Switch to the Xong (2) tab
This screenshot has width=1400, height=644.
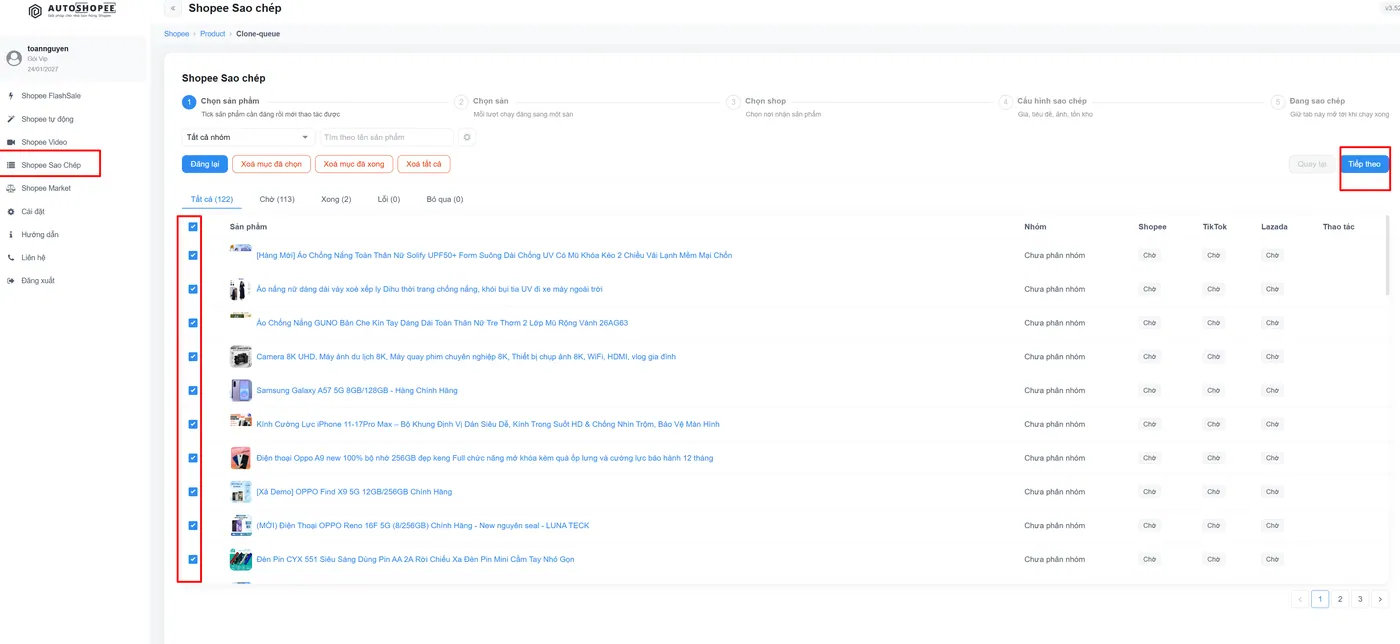(x=336, y=199)
